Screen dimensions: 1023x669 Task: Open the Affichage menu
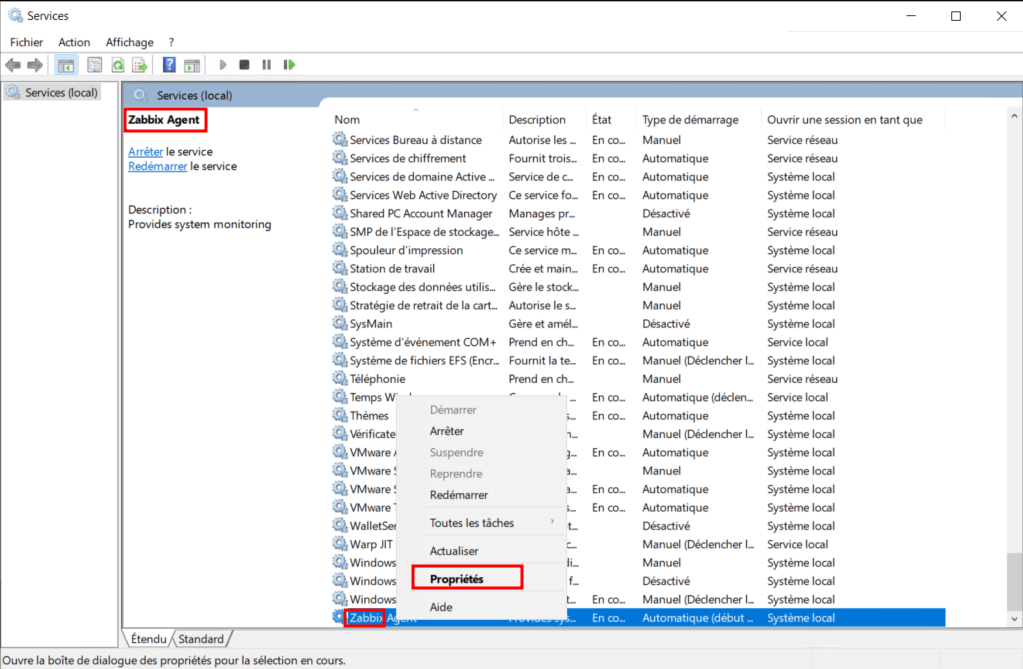click(130, 42)
